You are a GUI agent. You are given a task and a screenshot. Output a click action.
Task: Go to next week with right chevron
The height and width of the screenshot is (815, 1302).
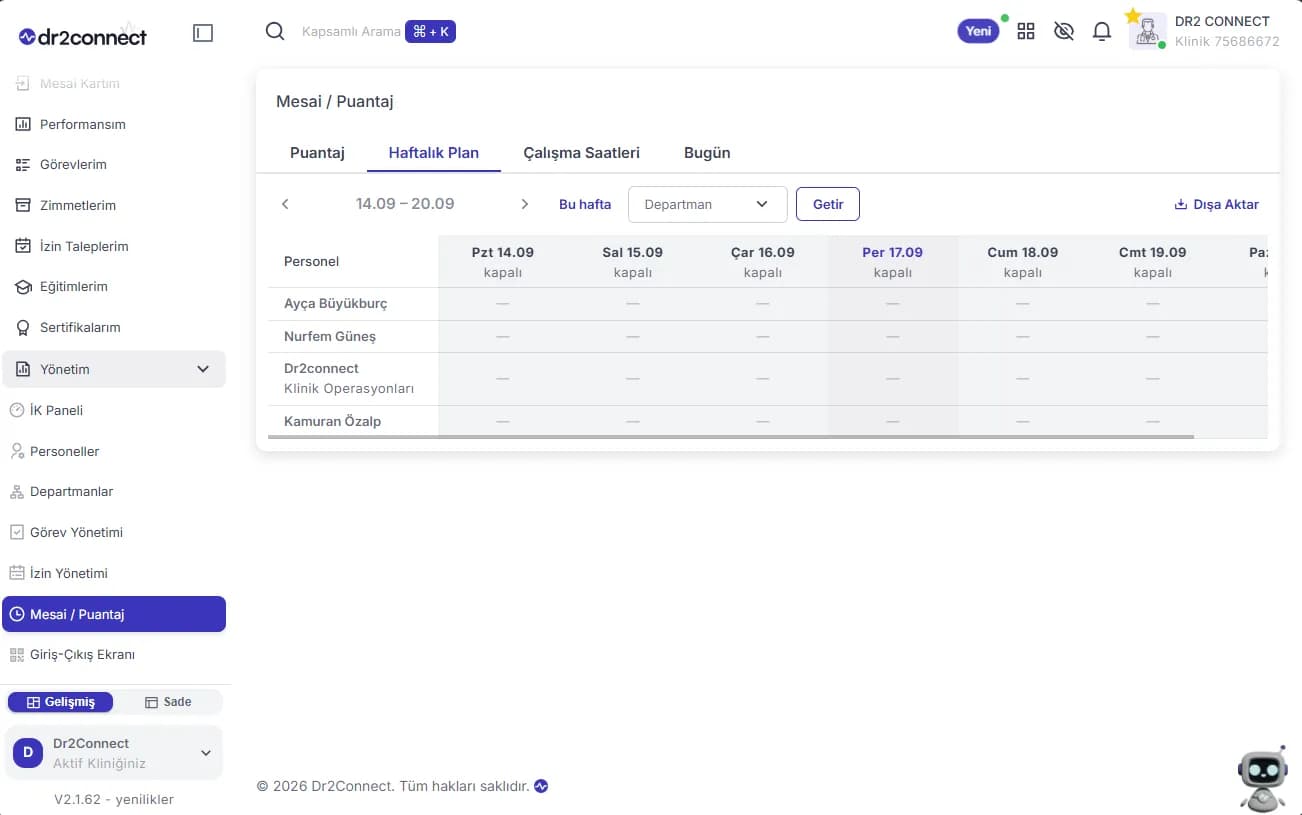[x=525, y=204]
